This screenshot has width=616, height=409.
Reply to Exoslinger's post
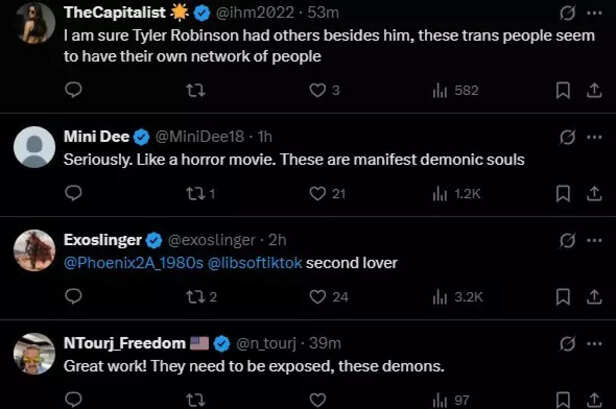73,296
